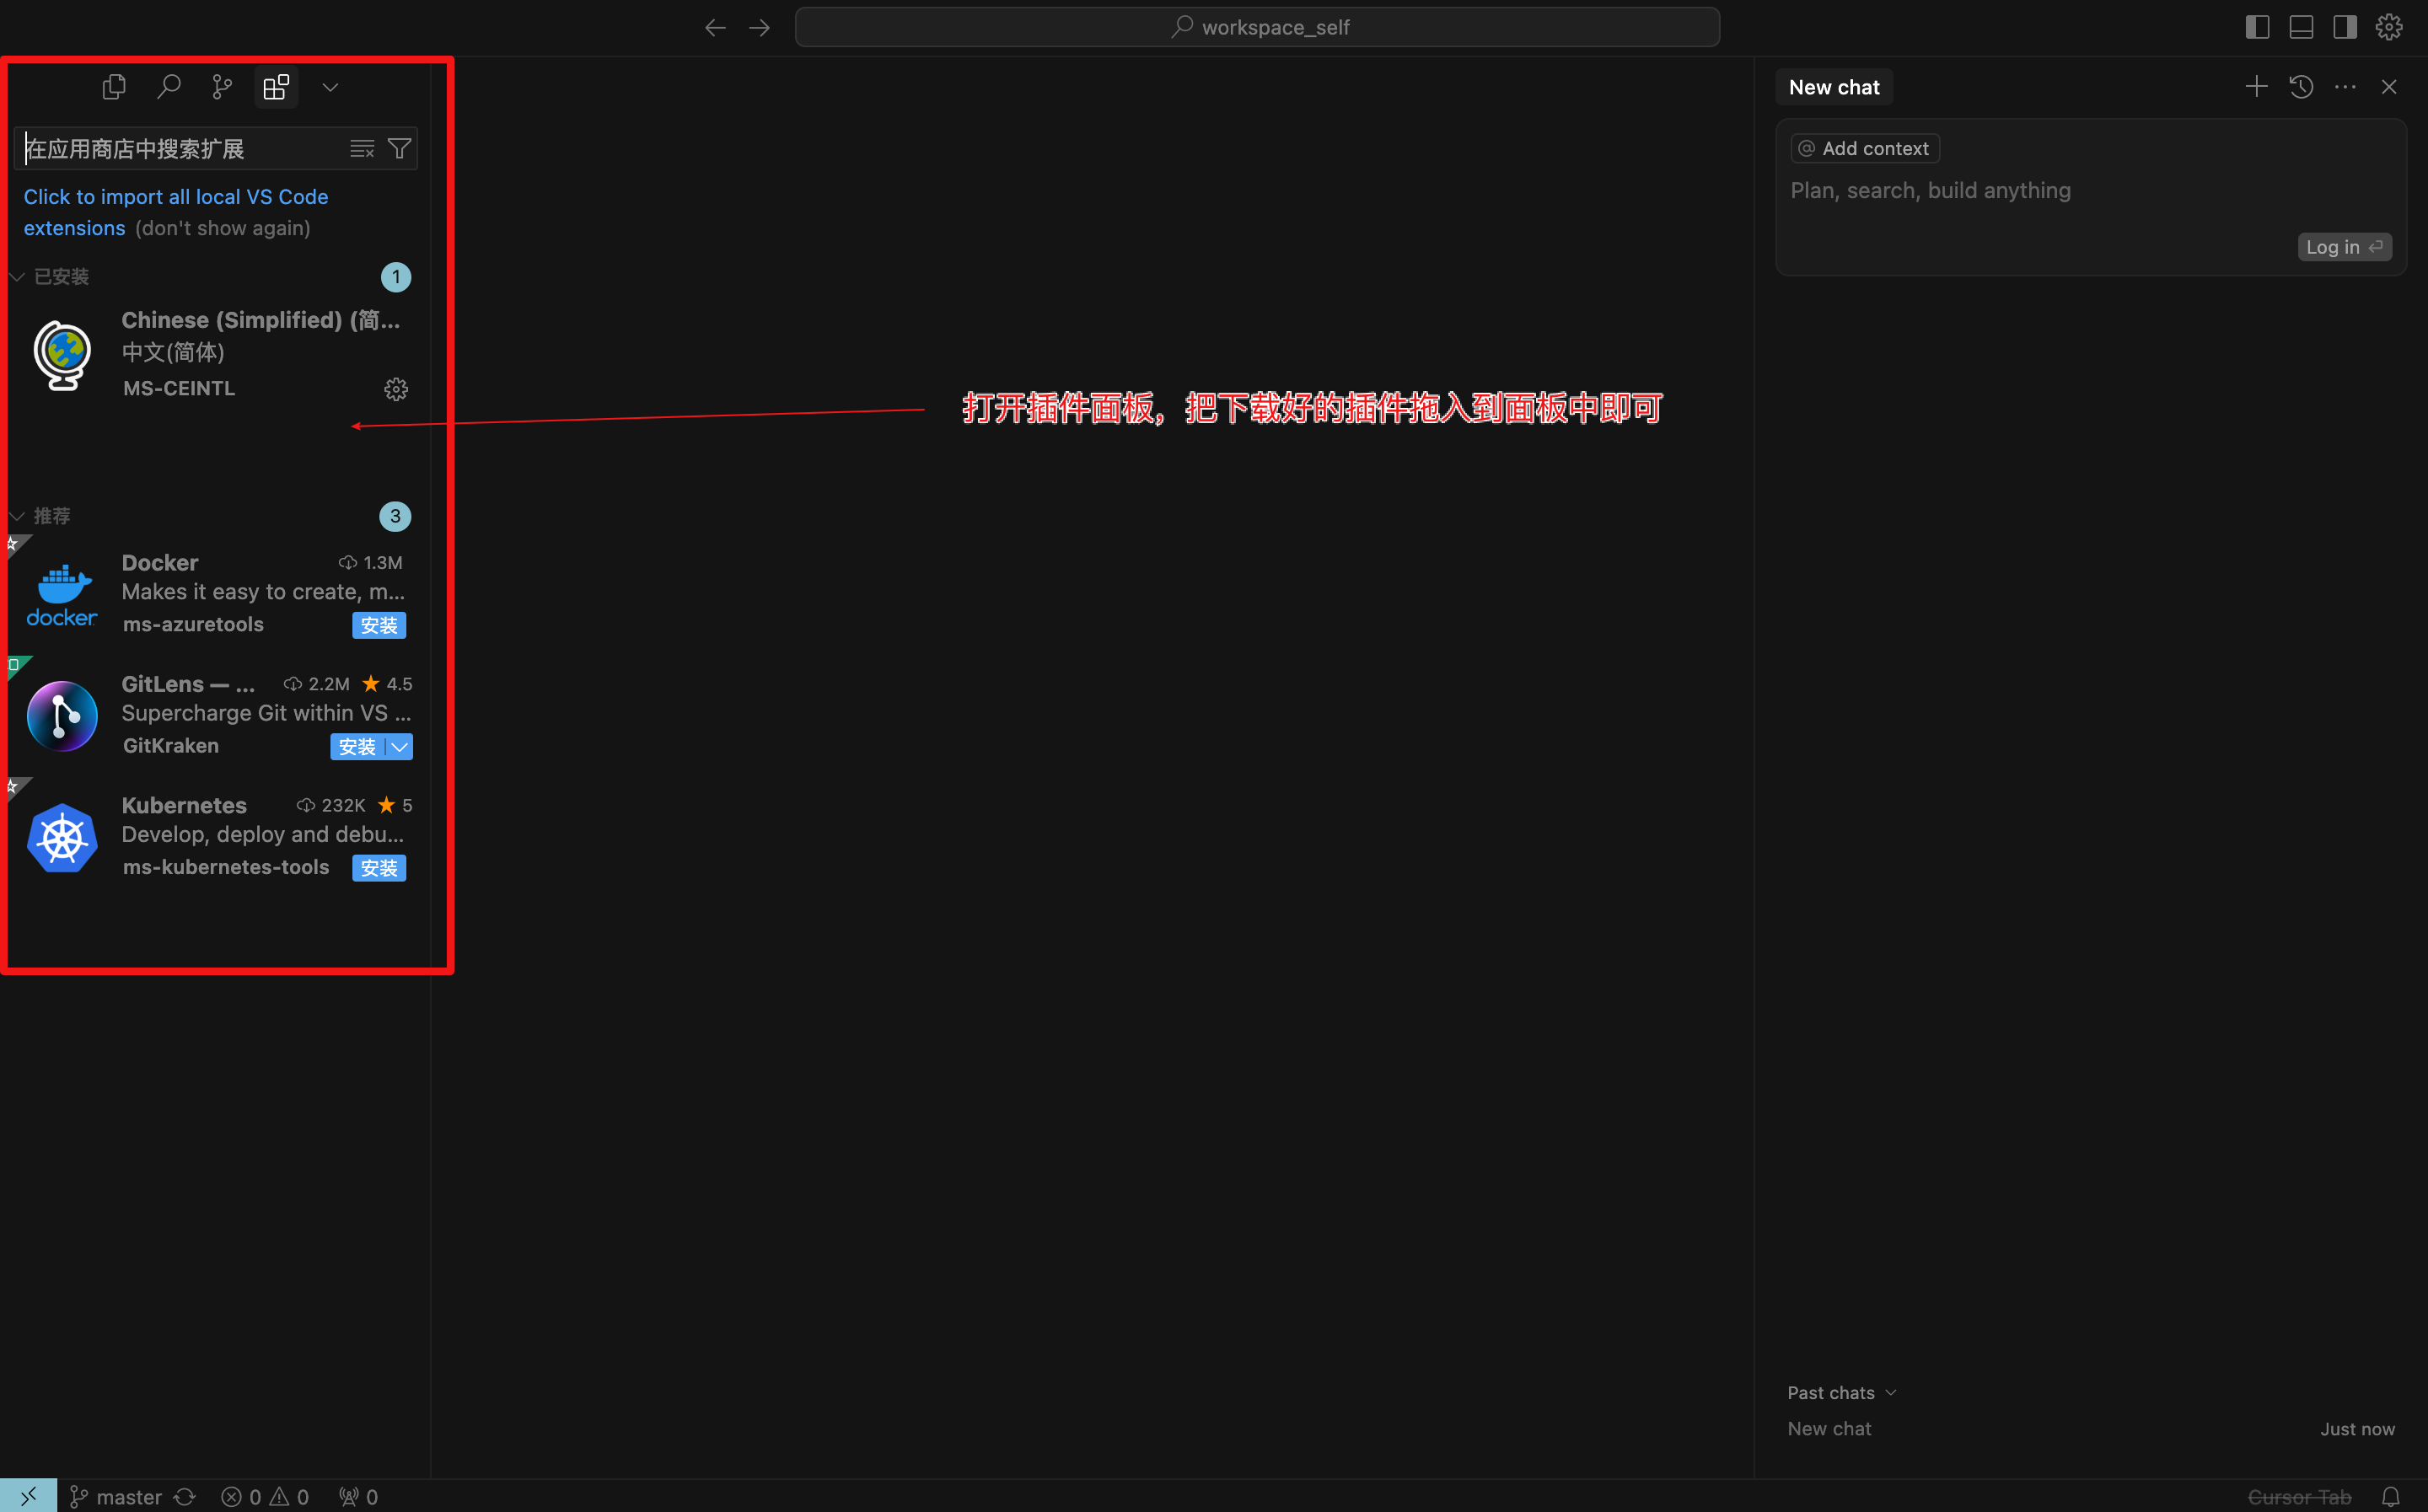This screenshot has height=1512, width=2428.
Task: Open the Source Control branch icon
Action: pyautogui.click(x=222, y=87)
